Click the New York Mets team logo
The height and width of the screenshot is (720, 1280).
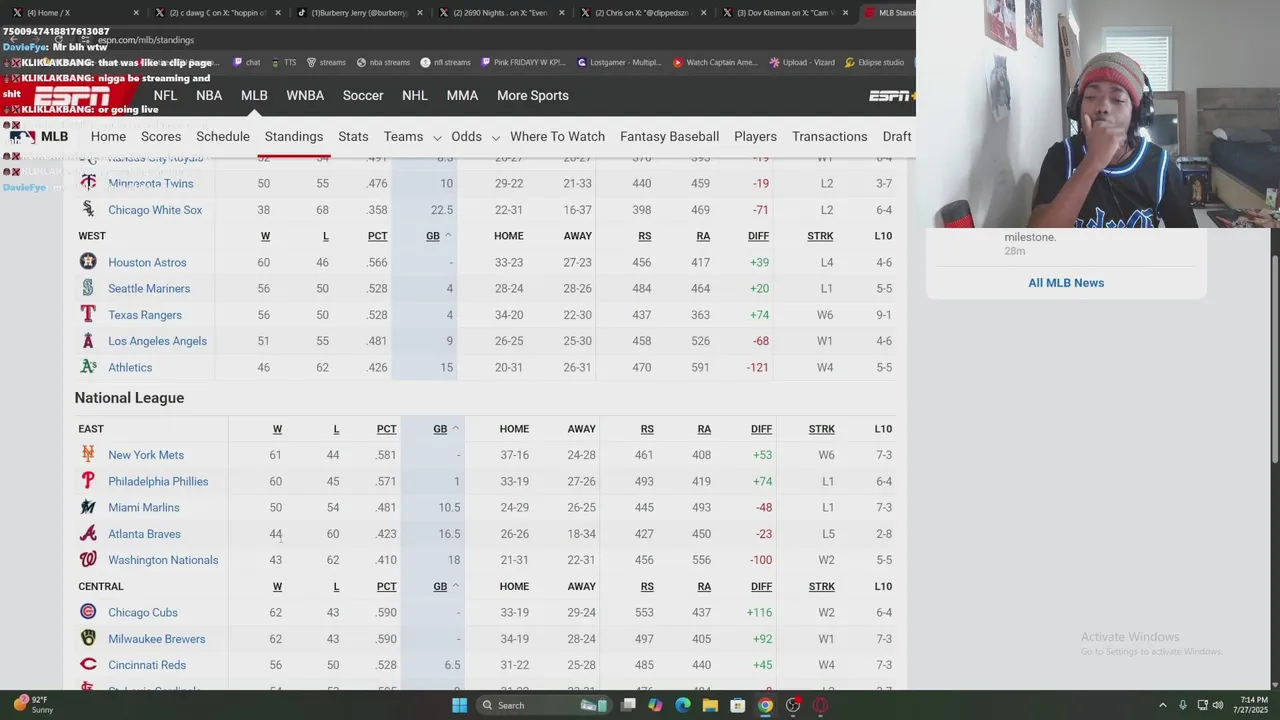pos(88,454)
